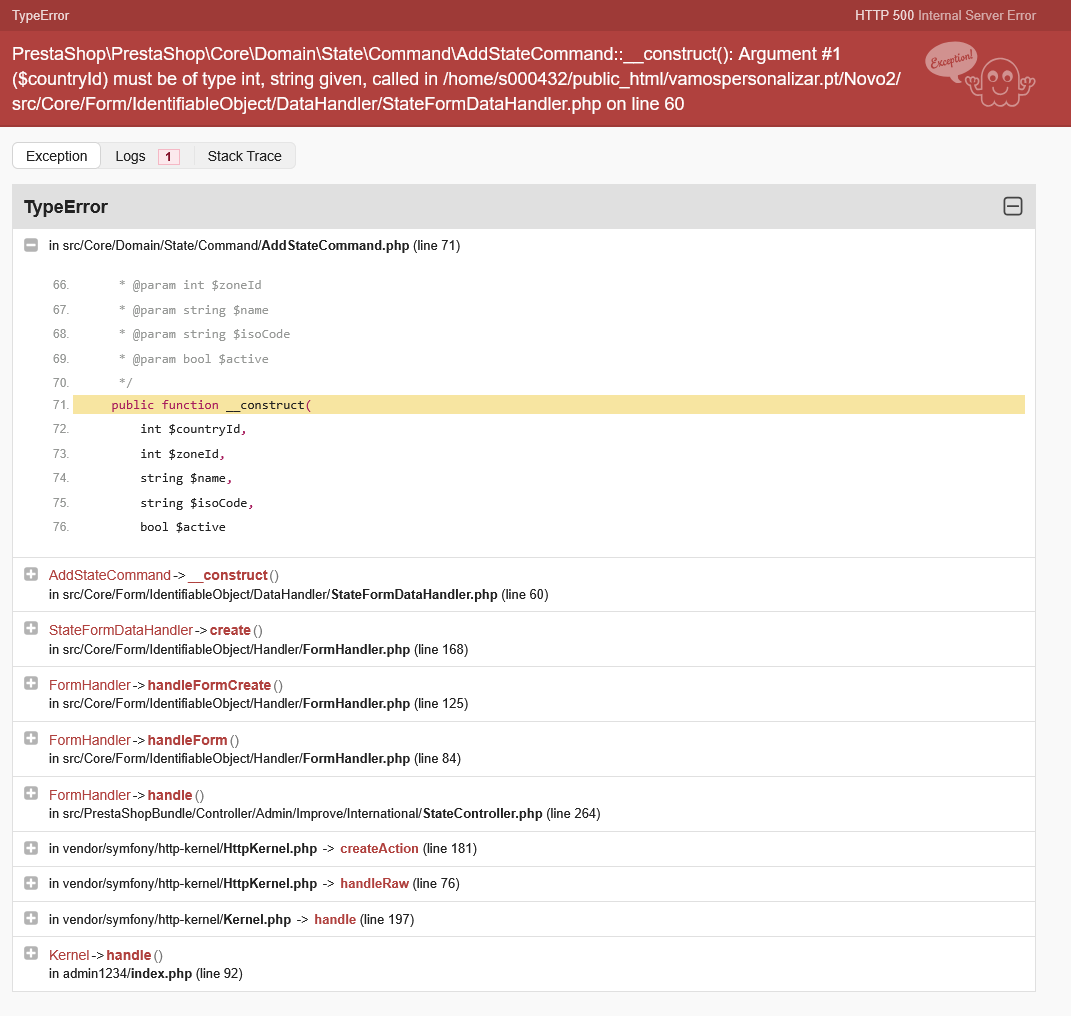Click the StateFormDataHandler class name
The height and width of the screenshot is (1016, 1071).
121,630
